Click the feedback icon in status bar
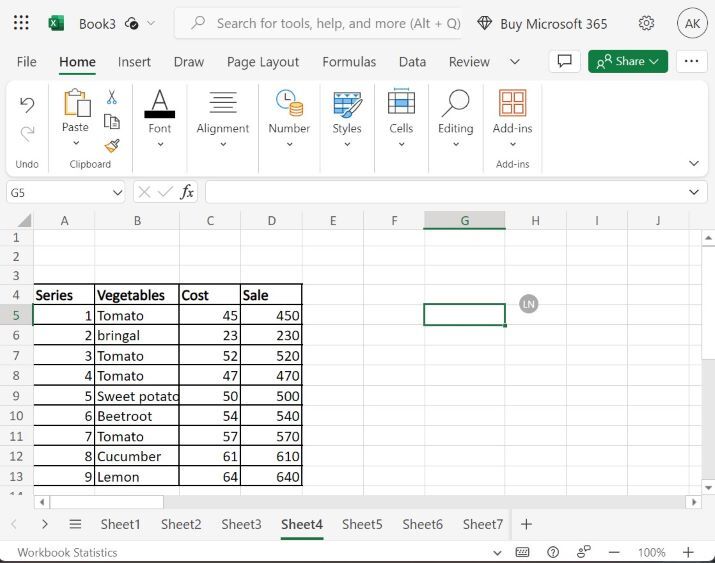Screen dimensions: 715x563 coord(584,552)
